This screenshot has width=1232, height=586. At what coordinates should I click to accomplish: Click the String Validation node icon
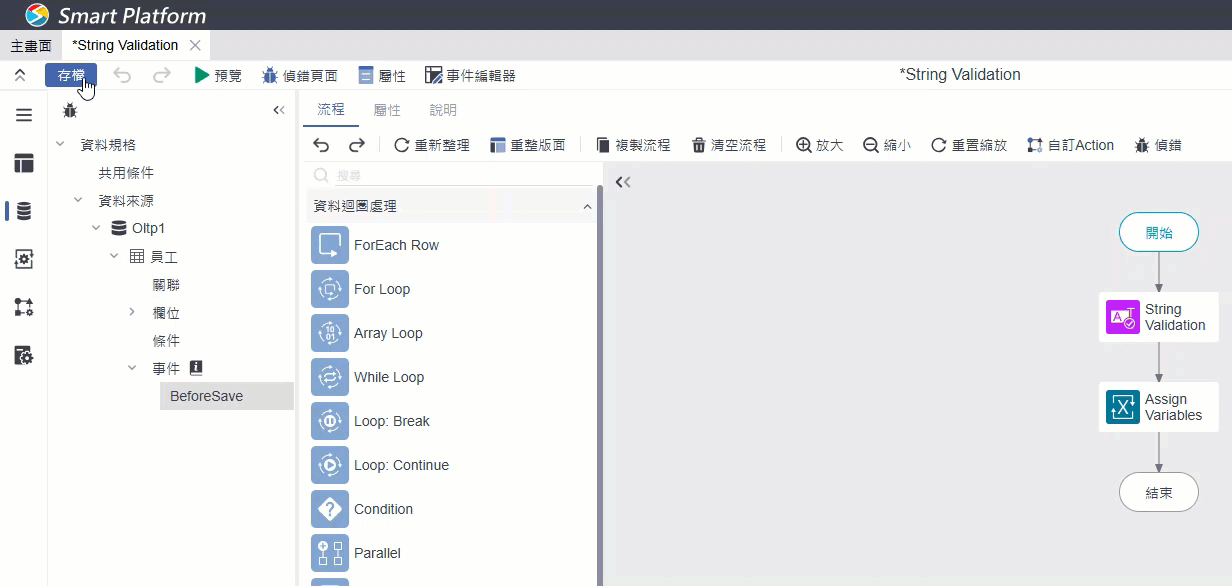tap(1123, 317)
